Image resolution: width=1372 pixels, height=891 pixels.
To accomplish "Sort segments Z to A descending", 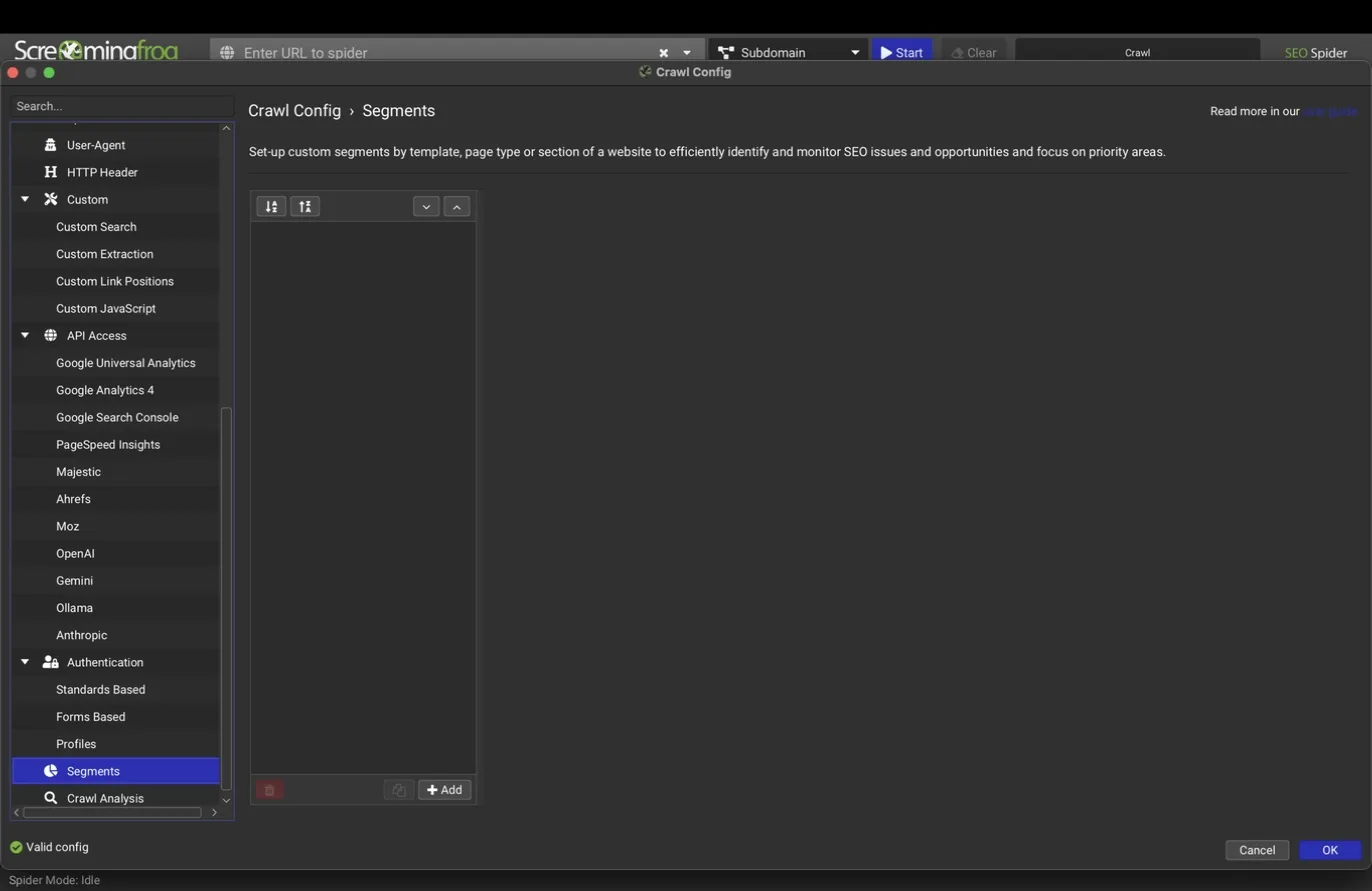I will tap(305, 206).
